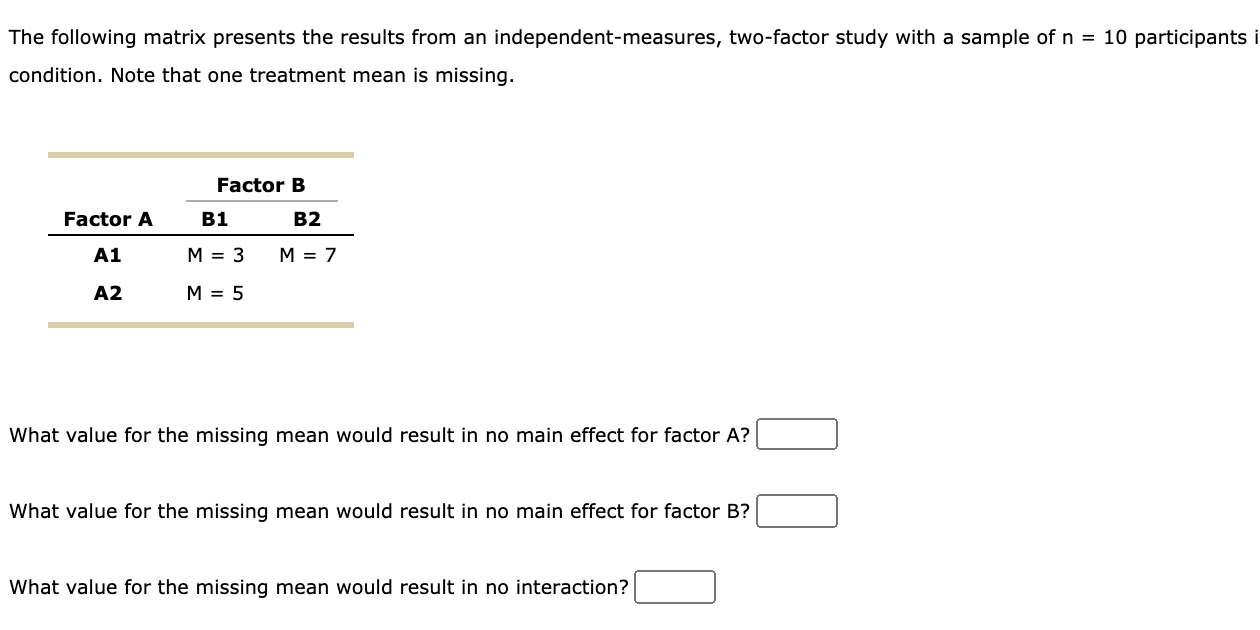
Task: Click the B2 column label
Action: 308,219
